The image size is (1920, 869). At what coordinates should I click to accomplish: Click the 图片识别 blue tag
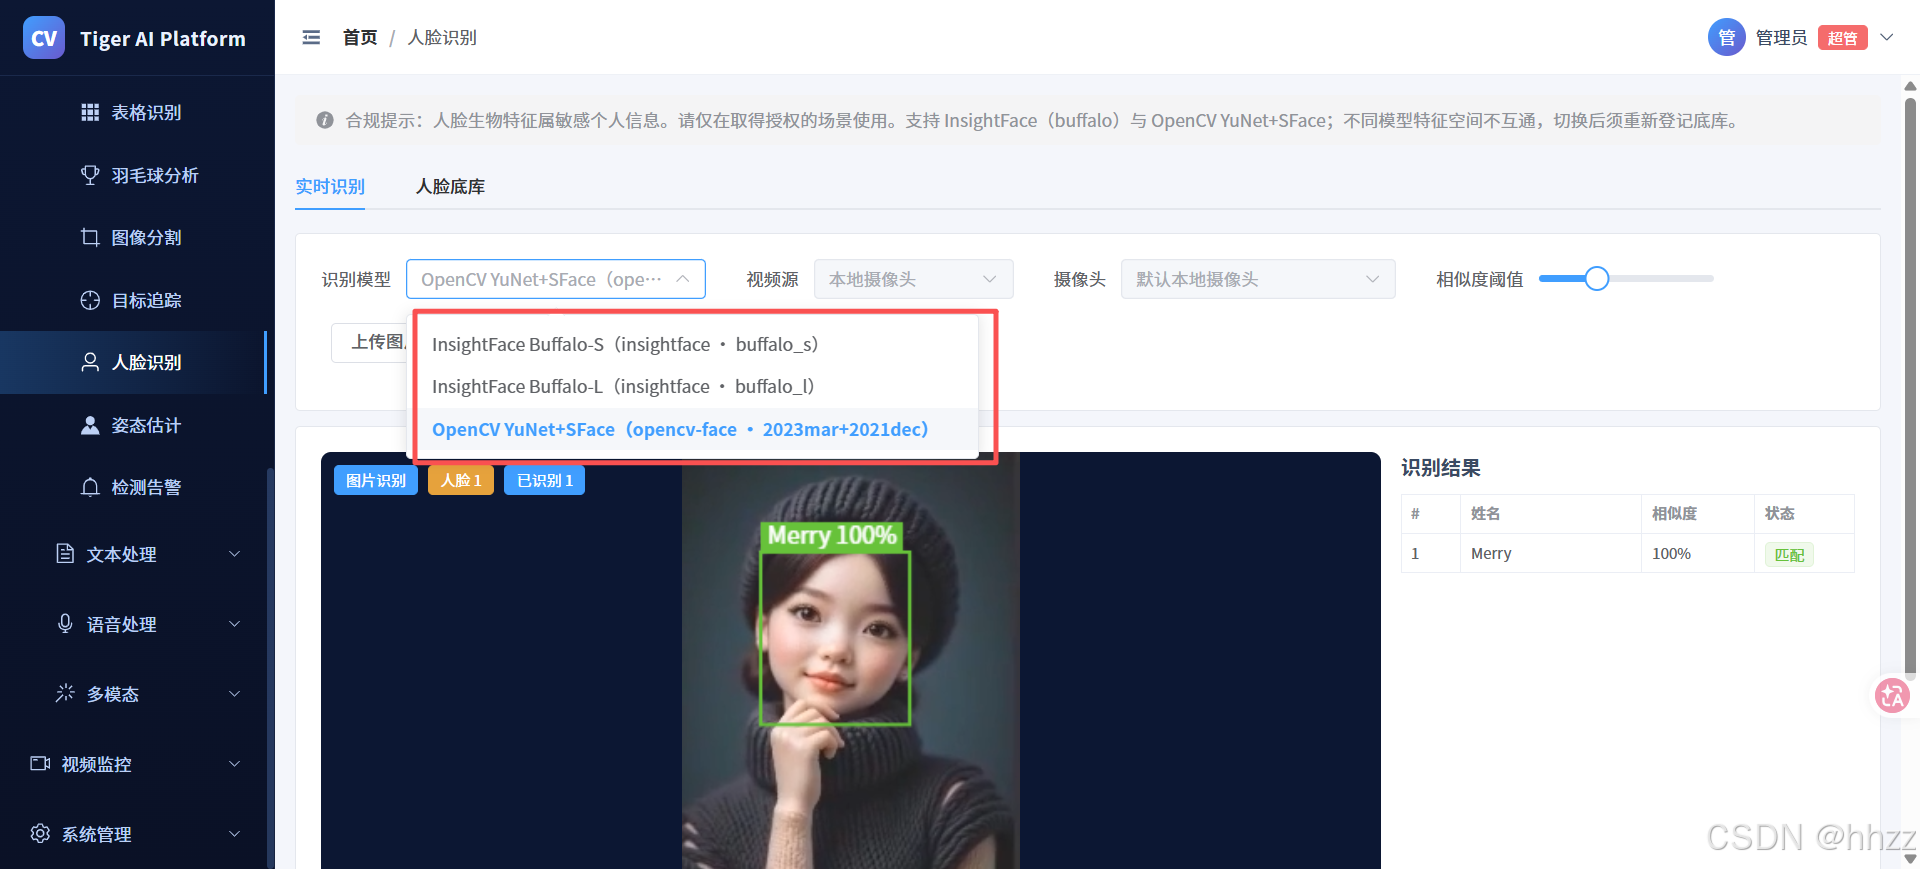376,480
